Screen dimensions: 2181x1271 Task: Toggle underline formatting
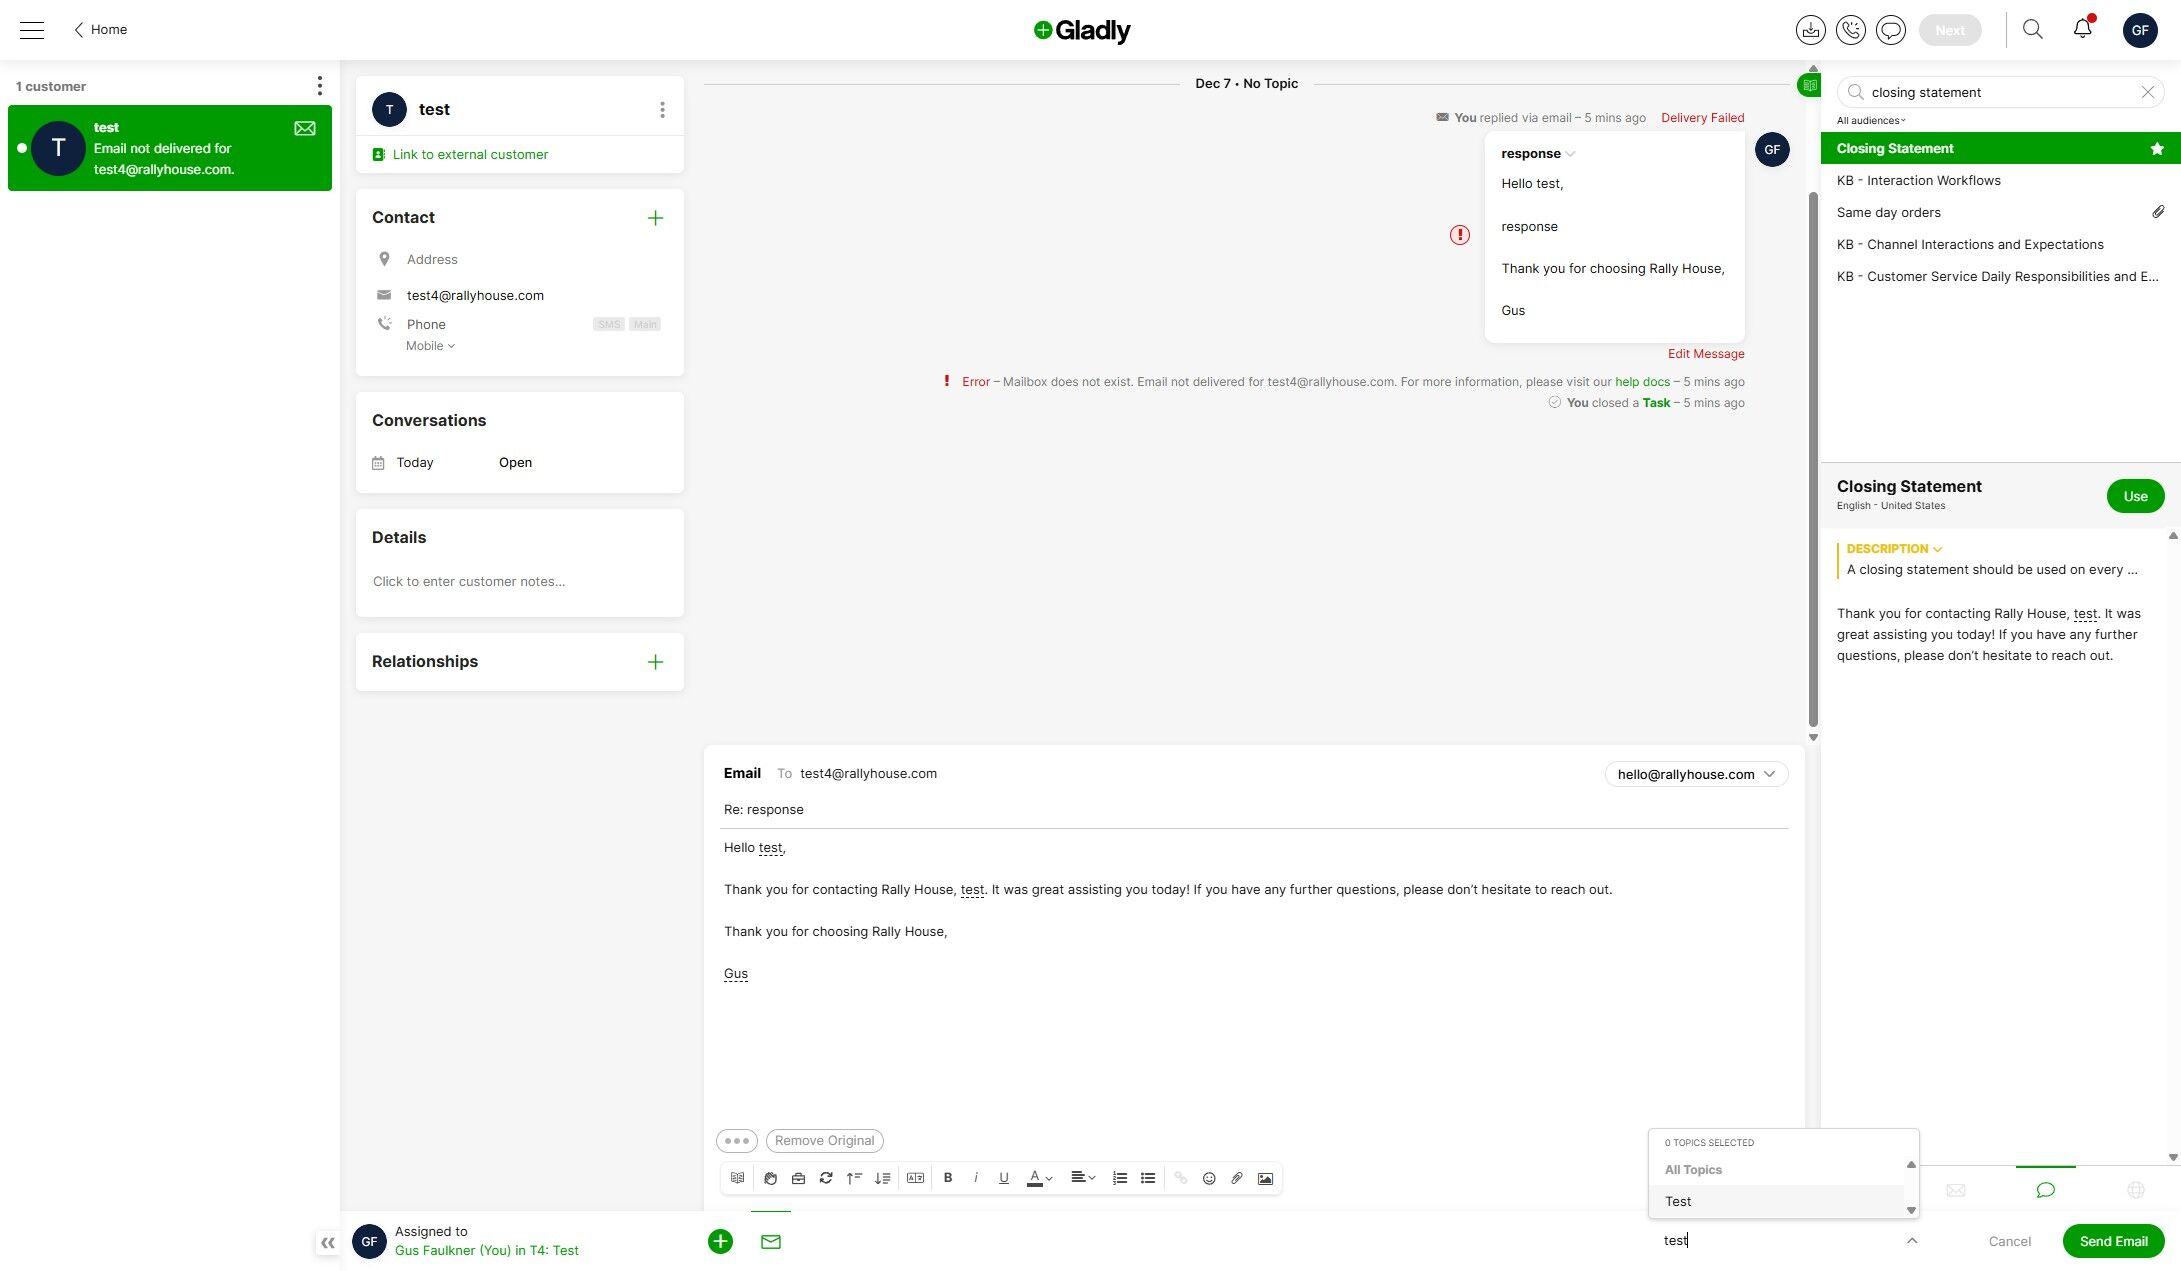pos(1004,1178)
